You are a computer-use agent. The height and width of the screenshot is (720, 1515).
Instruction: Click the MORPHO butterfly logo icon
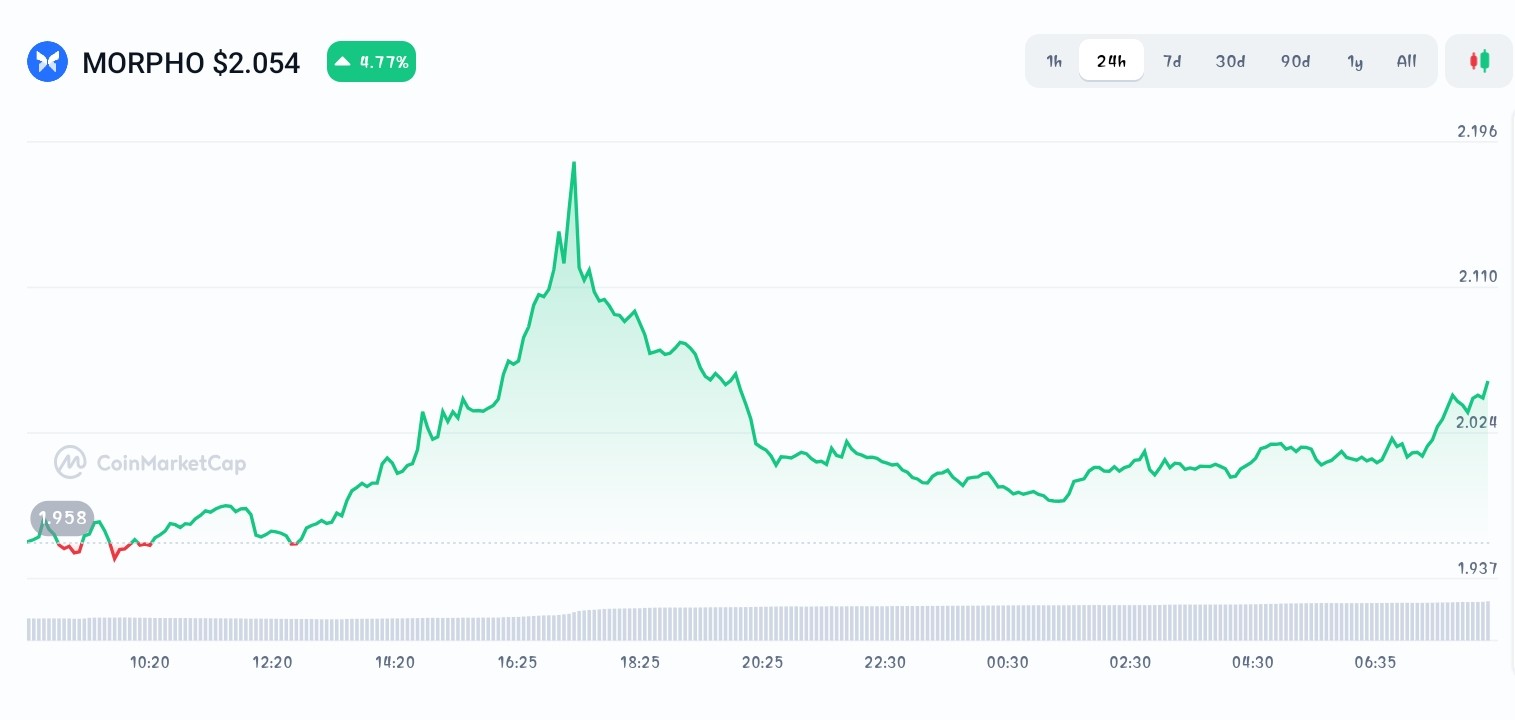point(47,61)
